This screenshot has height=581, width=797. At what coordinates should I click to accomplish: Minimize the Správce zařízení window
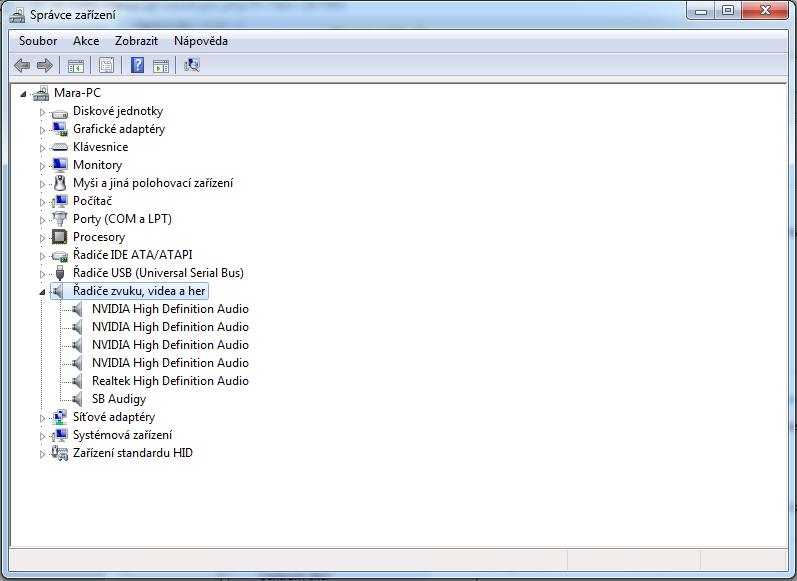click(x=701, y=11)
